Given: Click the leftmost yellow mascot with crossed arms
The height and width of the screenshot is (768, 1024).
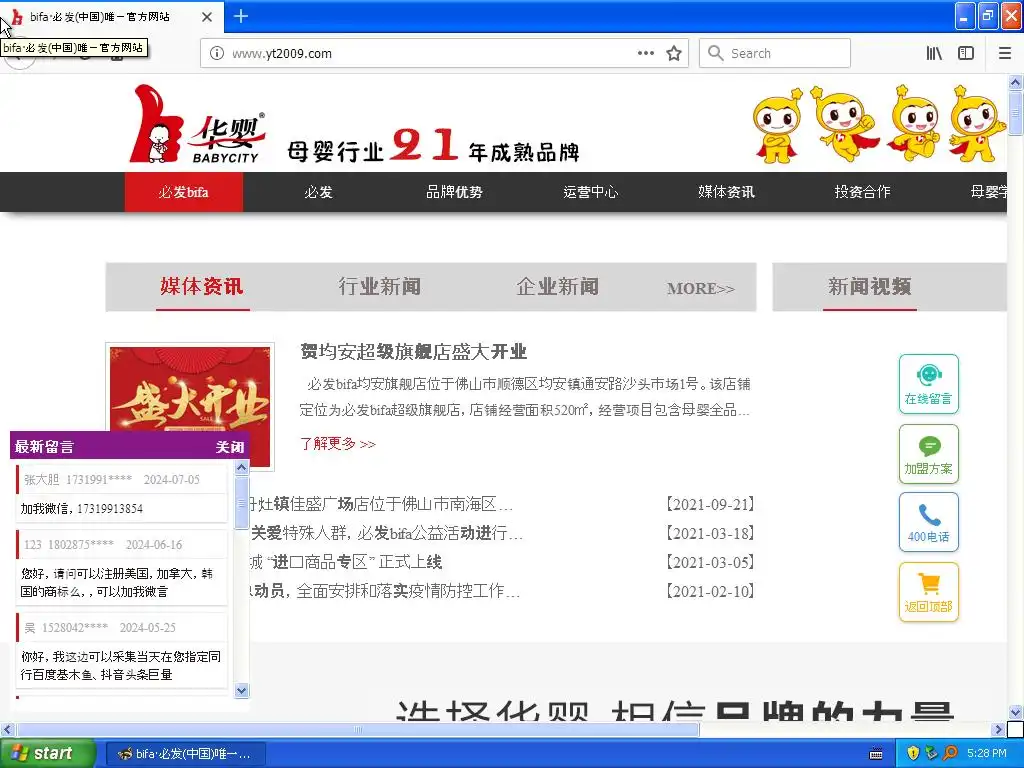Looking at the screenshot, I should tap(776, 126).
